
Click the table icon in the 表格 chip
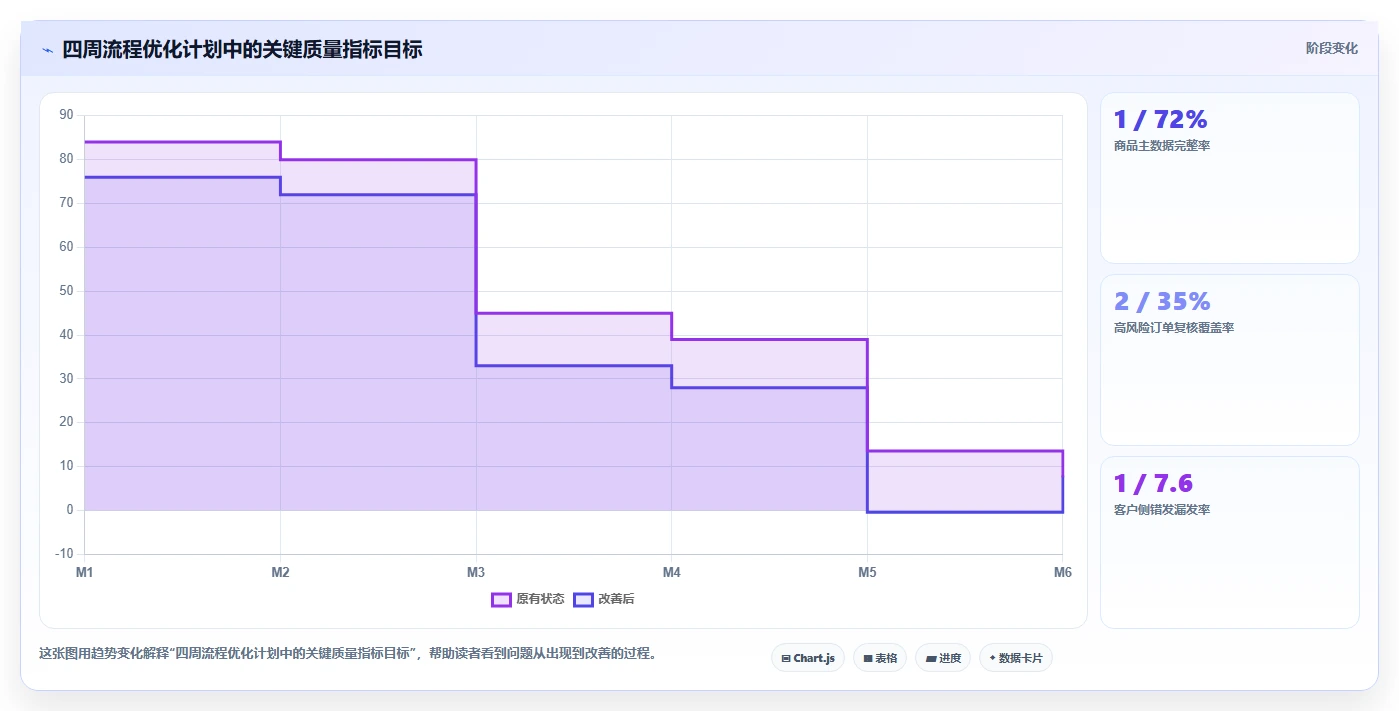pyautogui.click(x=868, y=658)
